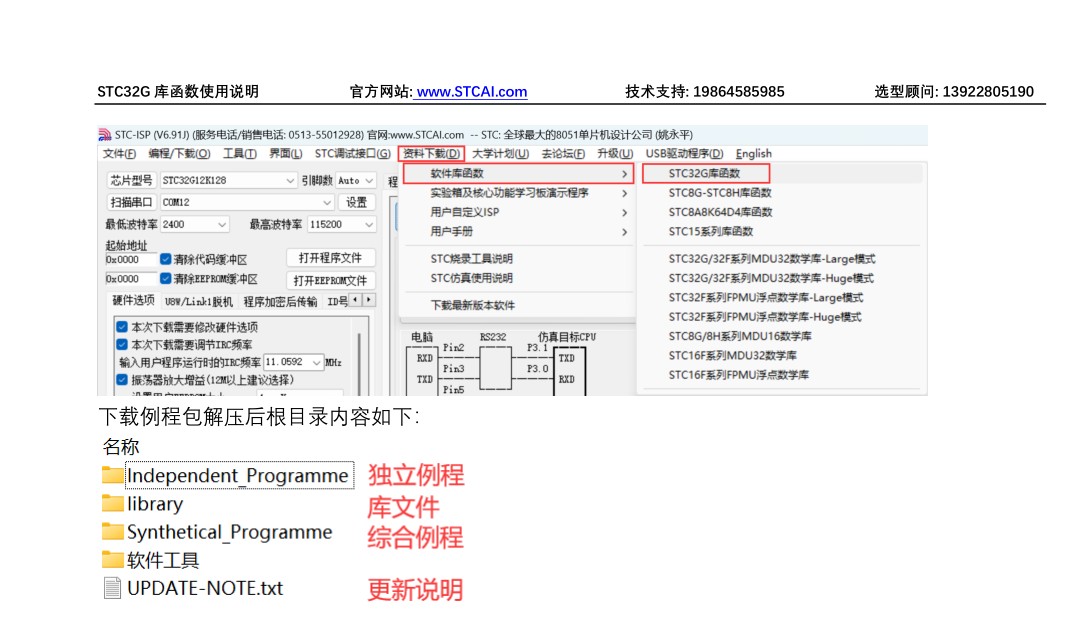Select STC16F系列FPMU浮点数学库 entry
Viewport: 1079px width, 630px height.
(x=738, y=375)
